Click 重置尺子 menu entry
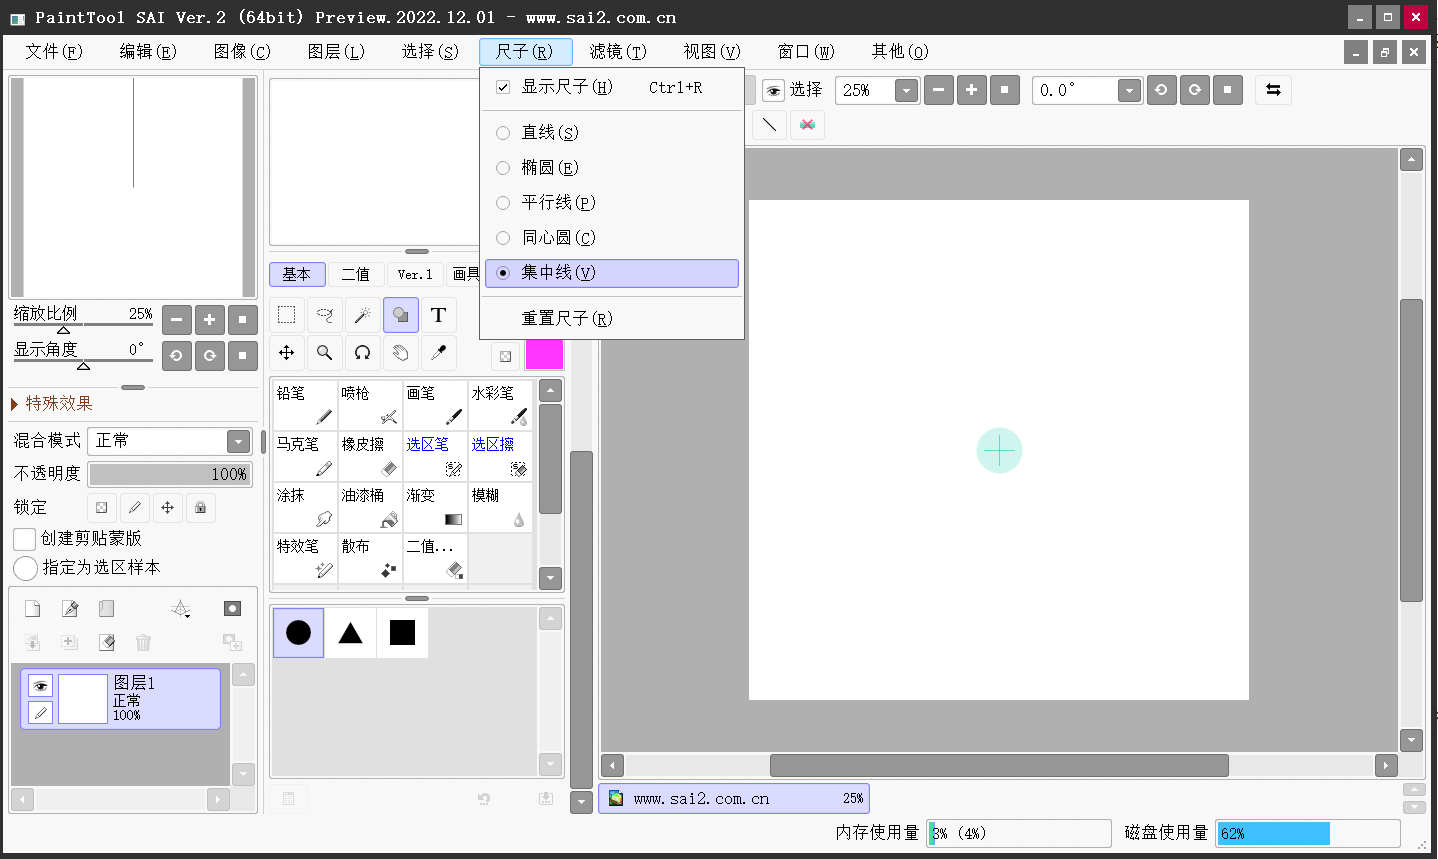Screen dimensions: 1438x859 (612, 319)
